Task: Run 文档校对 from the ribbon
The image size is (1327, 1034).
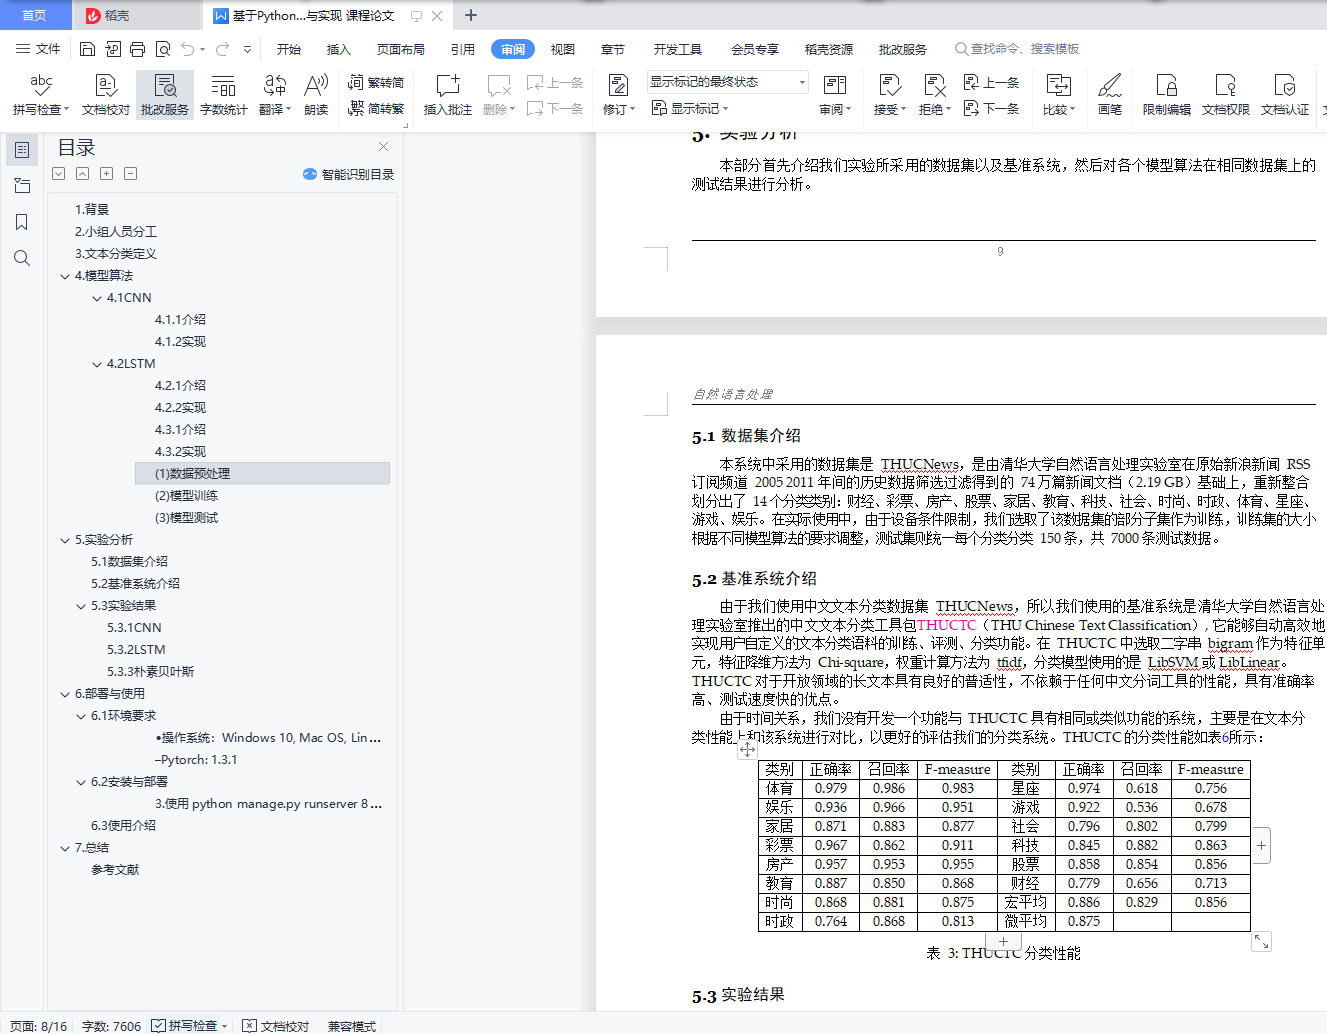Action: click(x=106, y=94)
